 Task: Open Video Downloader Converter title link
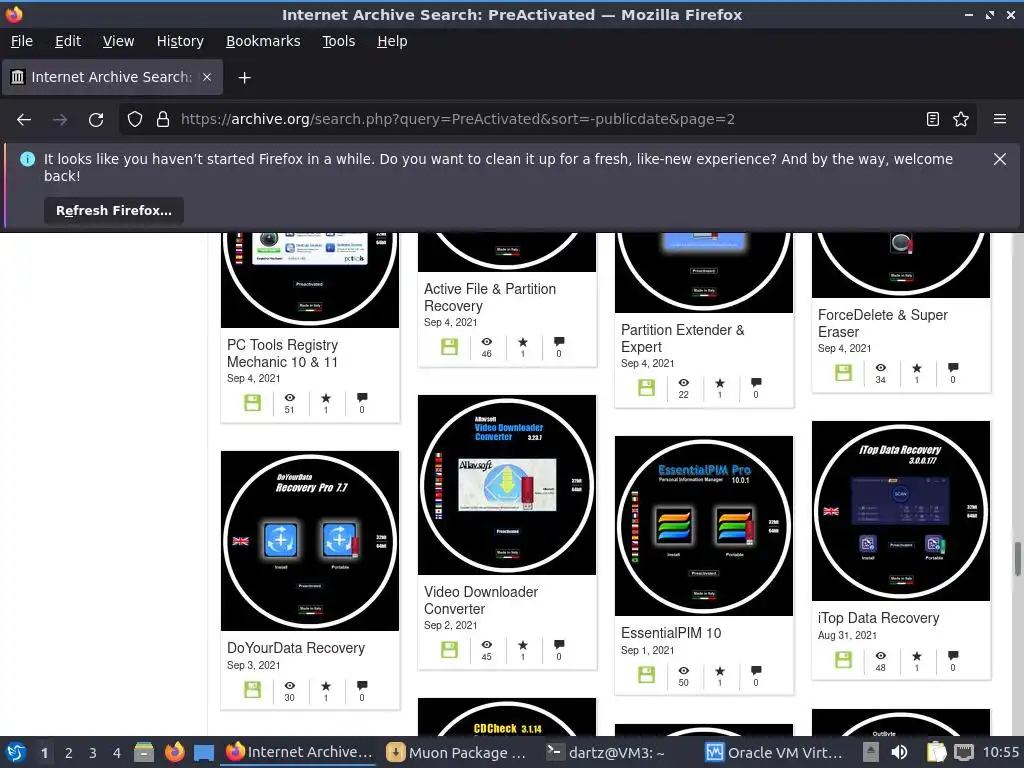(x=481, y=600)
